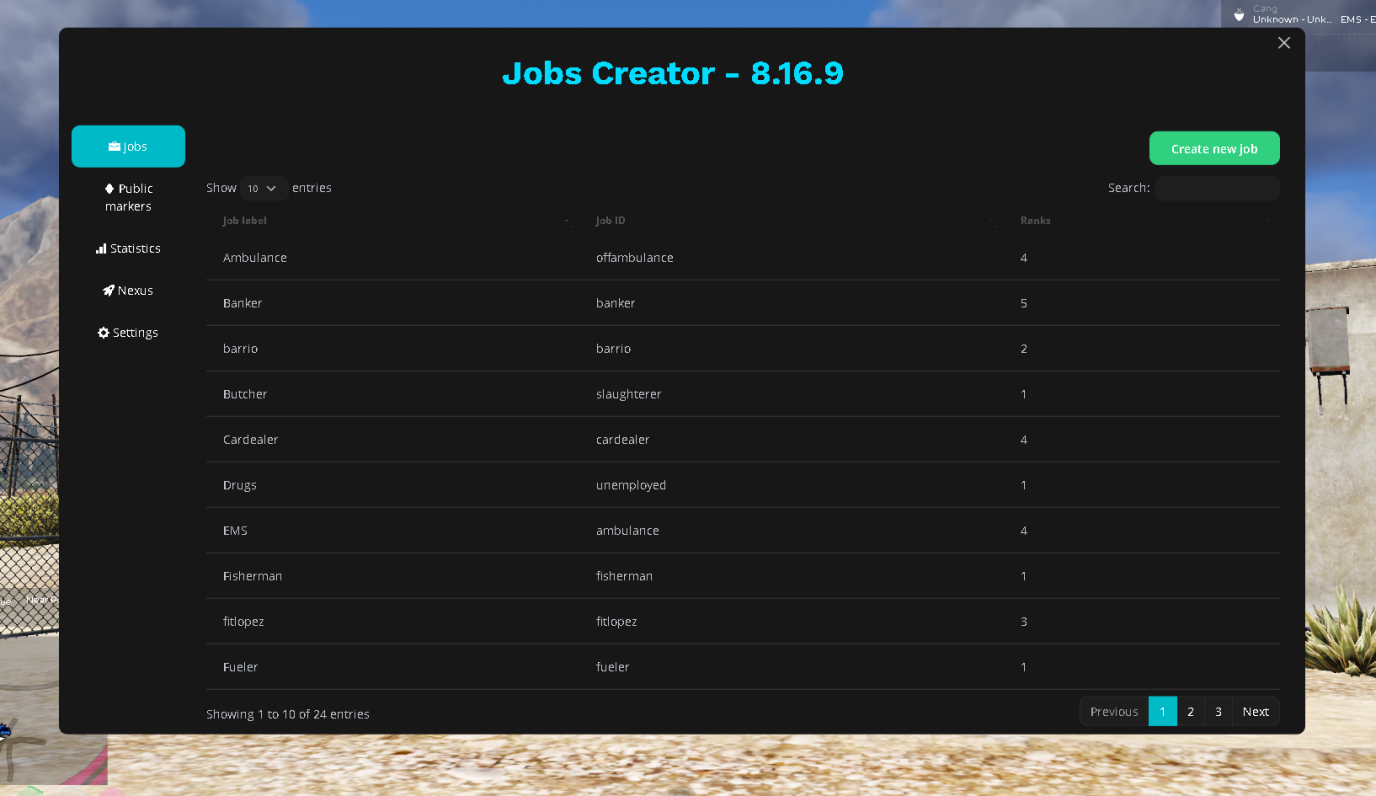
Task: Open the Settings section
Action: (x=128, y=332)
